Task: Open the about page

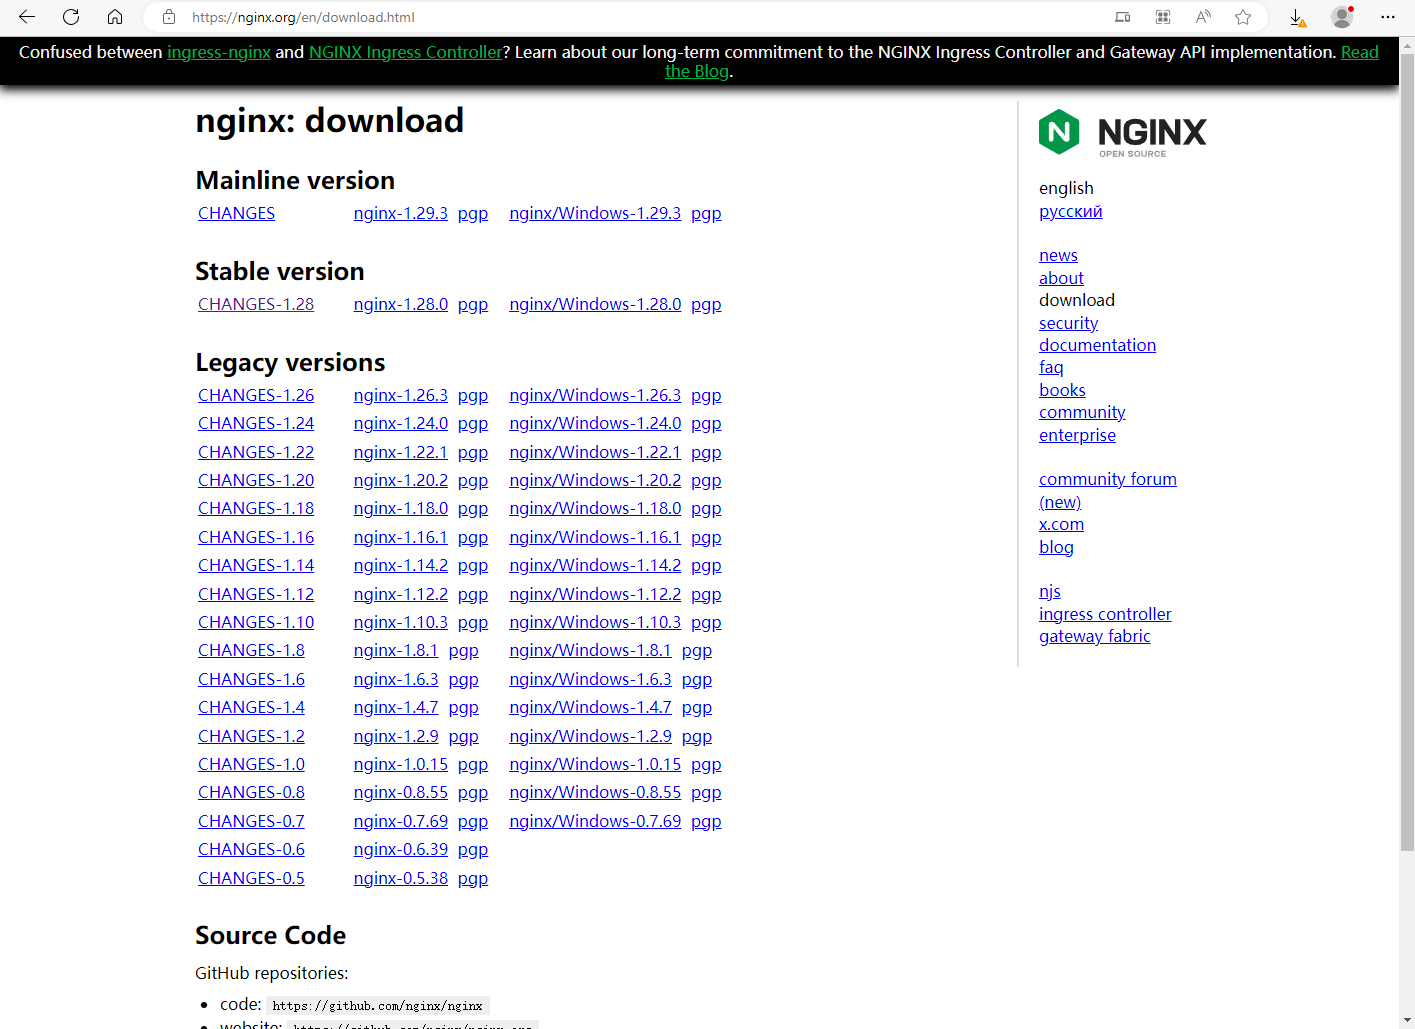Action: tap(1061, 278)
